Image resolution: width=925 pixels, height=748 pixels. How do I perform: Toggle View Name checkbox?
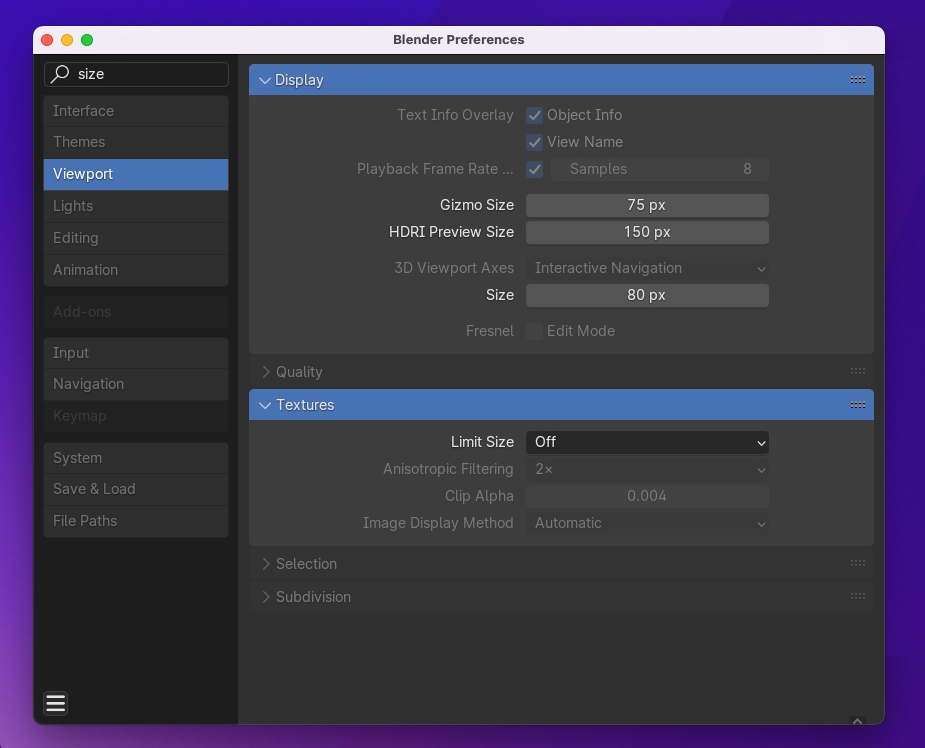(x=534, y=142)
